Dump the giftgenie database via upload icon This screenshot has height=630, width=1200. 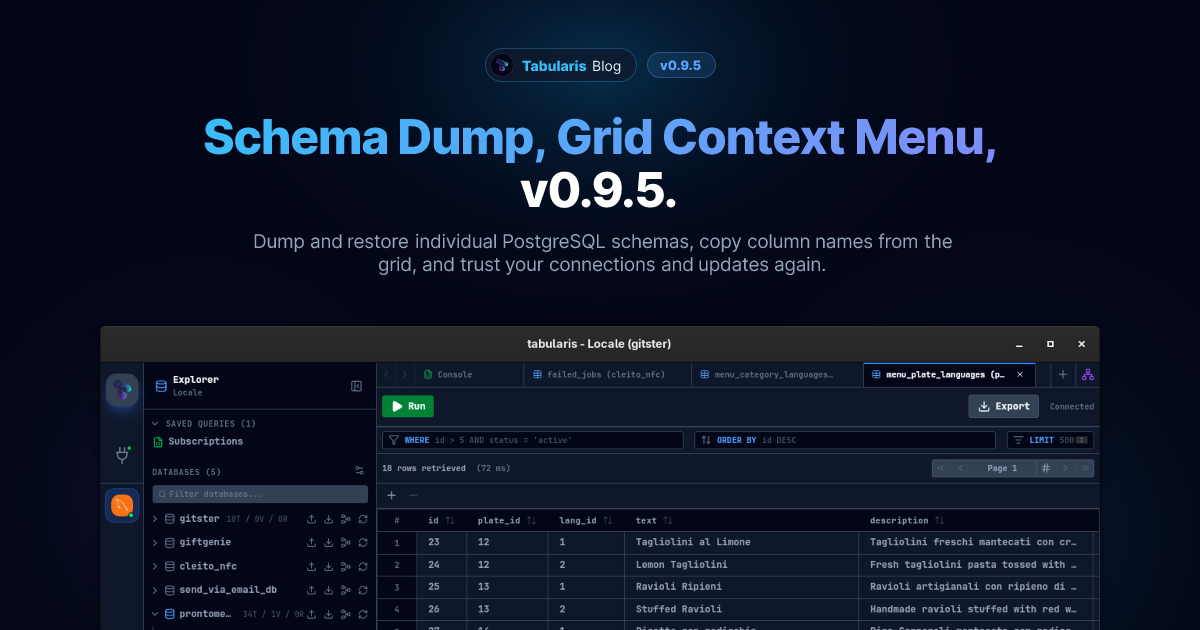(311, 542)
